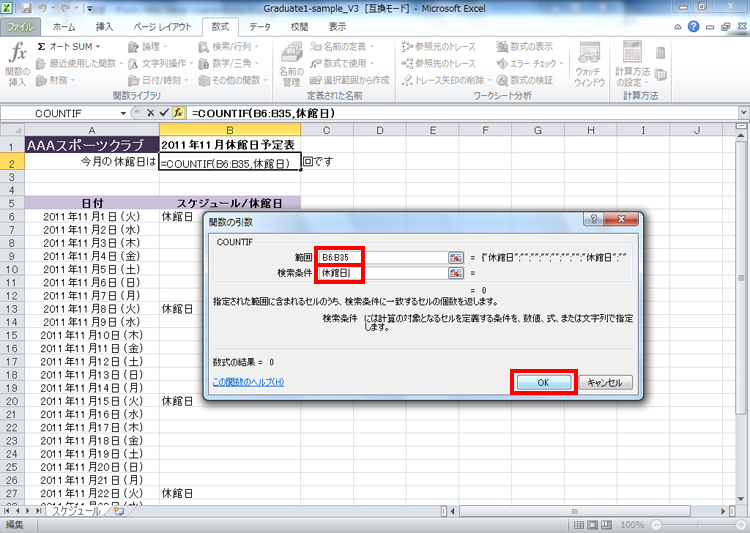Open the Logical (論理) functions menu
Image resolution: width=750 pixels, height=533 pixels.
coord(148,47)
